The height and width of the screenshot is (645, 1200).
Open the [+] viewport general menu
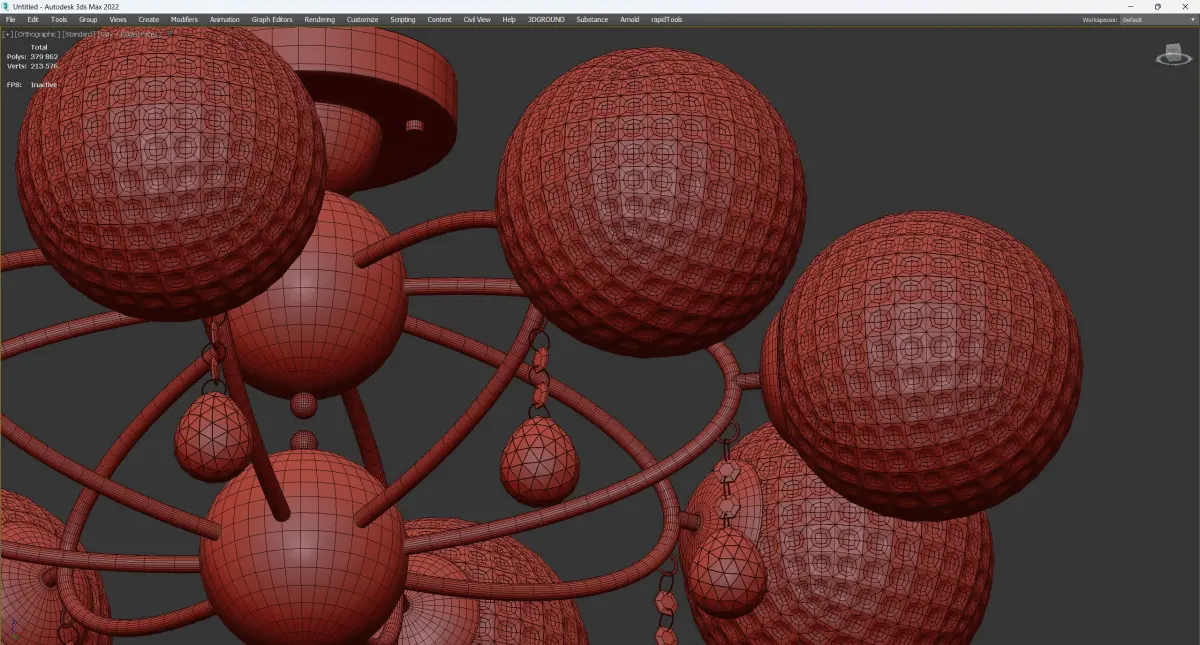coord(8,34)
